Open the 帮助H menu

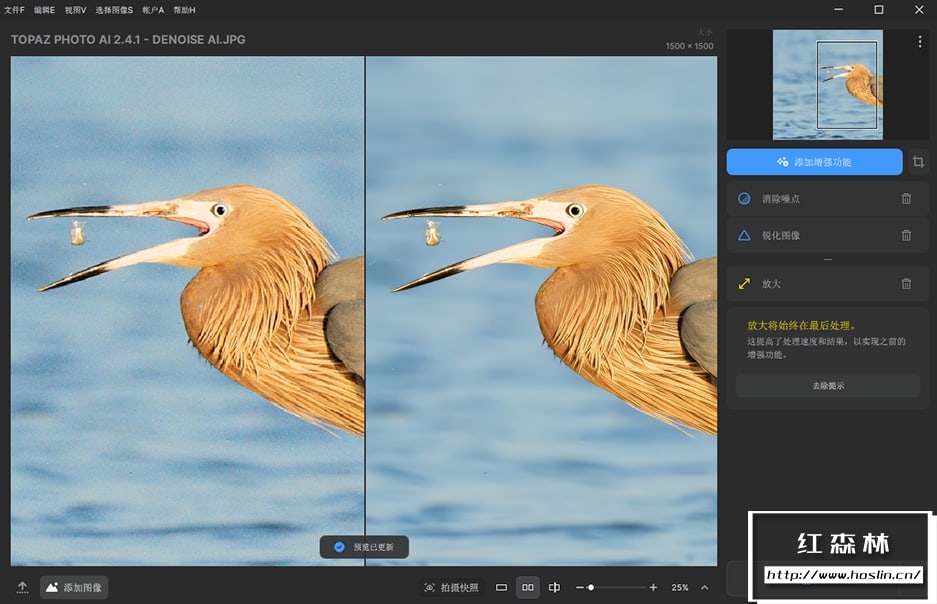(x=184, y=9)
